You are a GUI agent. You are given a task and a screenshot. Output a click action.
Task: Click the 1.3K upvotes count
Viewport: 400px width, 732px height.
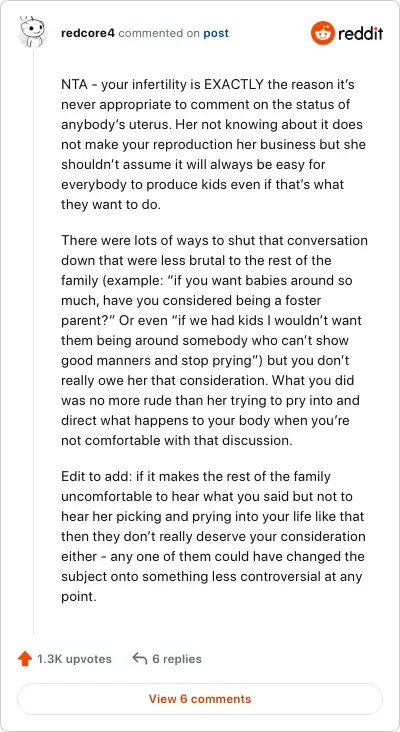(x=74, y=659)
